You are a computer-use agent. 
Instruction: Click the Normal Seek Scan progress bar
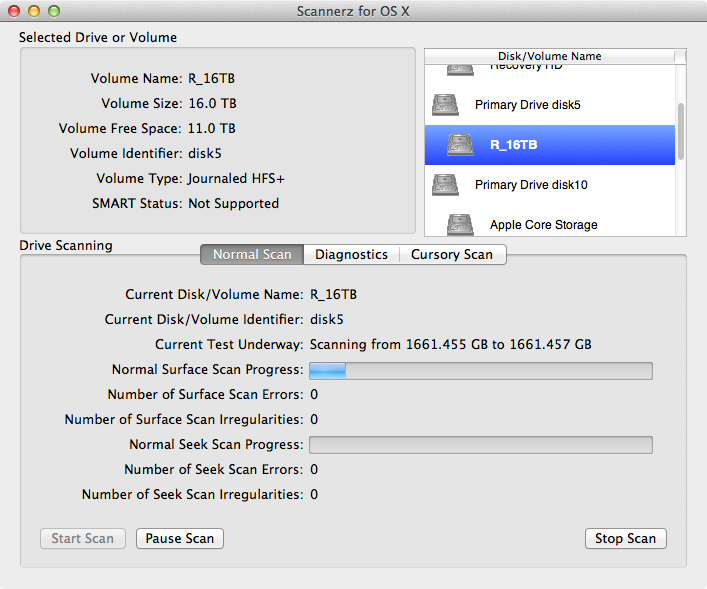(481, 445)
